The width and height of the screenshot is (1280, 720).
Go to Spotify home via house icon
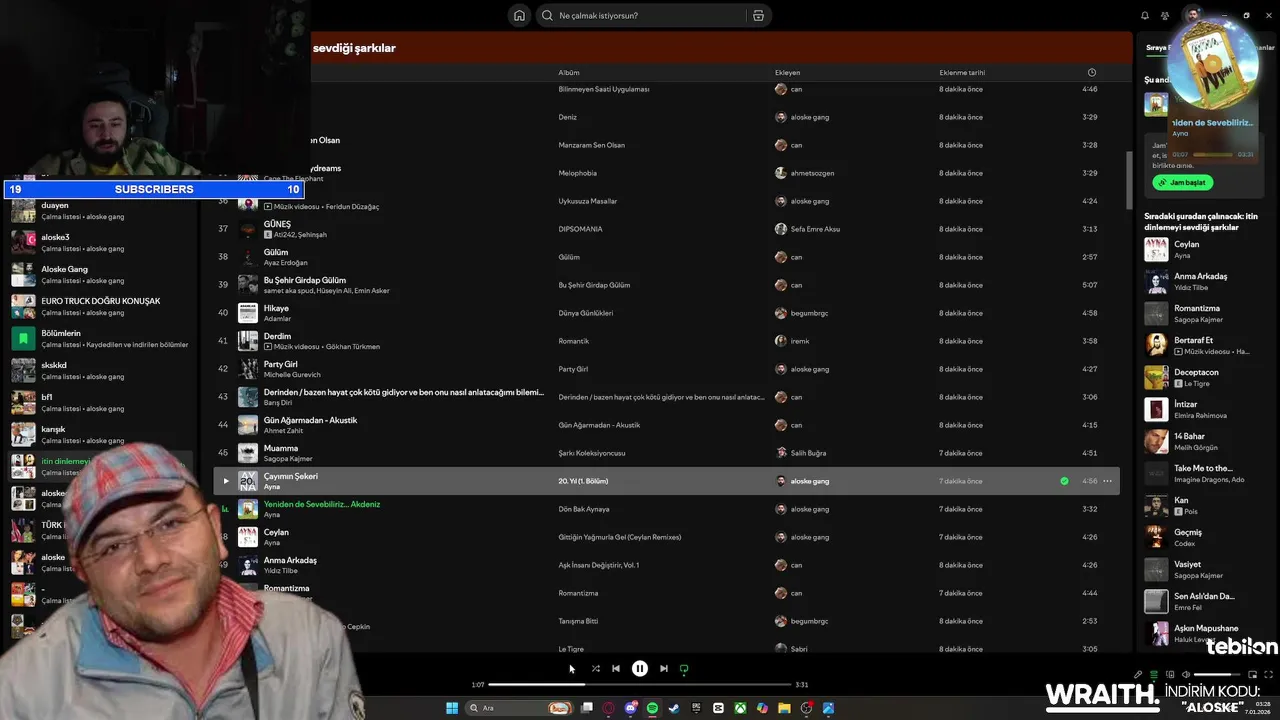coord(519,15)
